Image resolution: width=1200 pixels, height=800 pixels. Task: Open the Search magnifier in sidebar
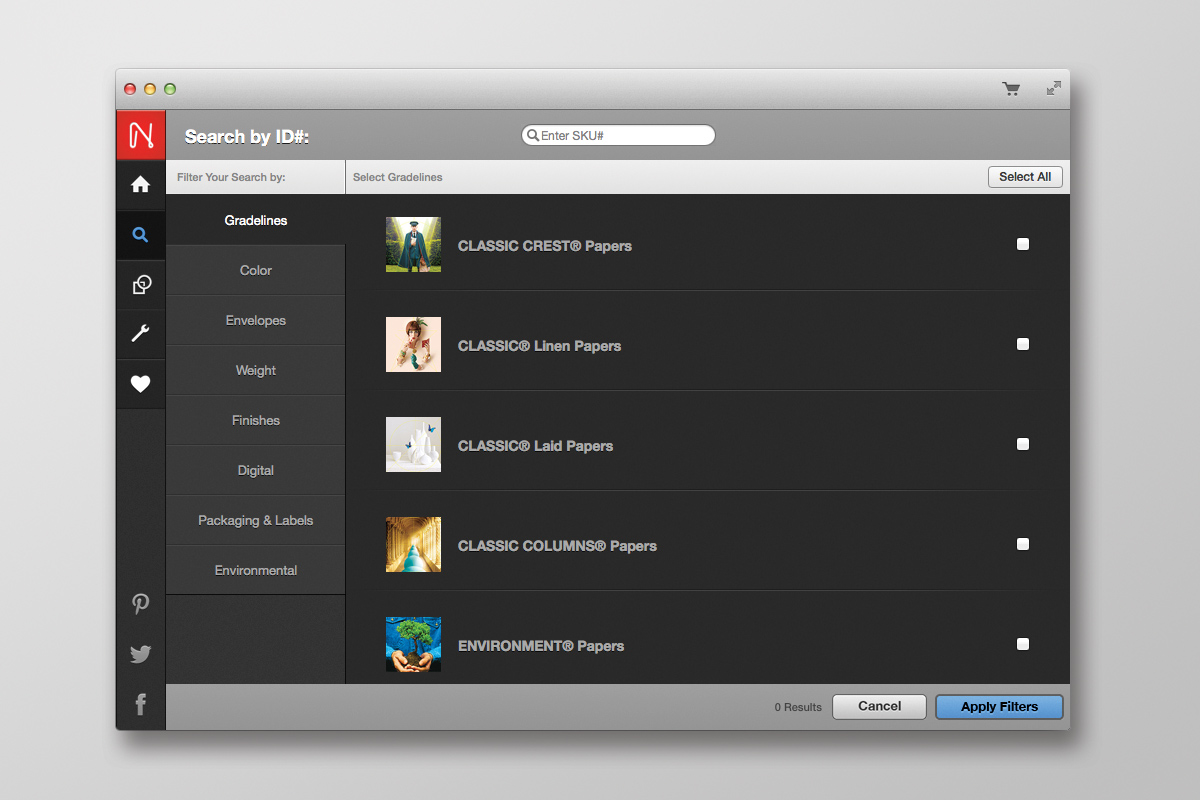(x=141, y=235)
